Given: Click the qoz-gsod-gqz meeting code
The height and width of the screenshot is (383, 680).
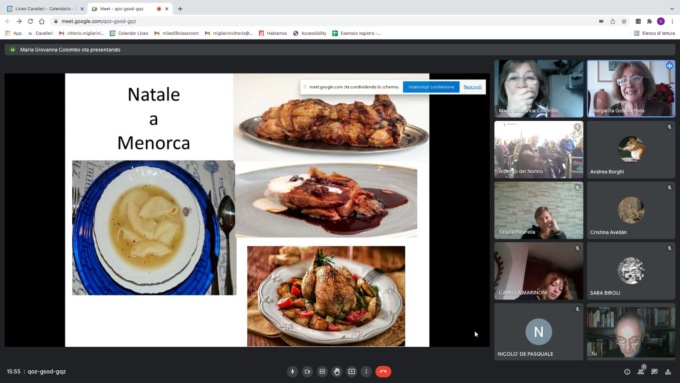Looking at the screenshot, I should [46, 372].
